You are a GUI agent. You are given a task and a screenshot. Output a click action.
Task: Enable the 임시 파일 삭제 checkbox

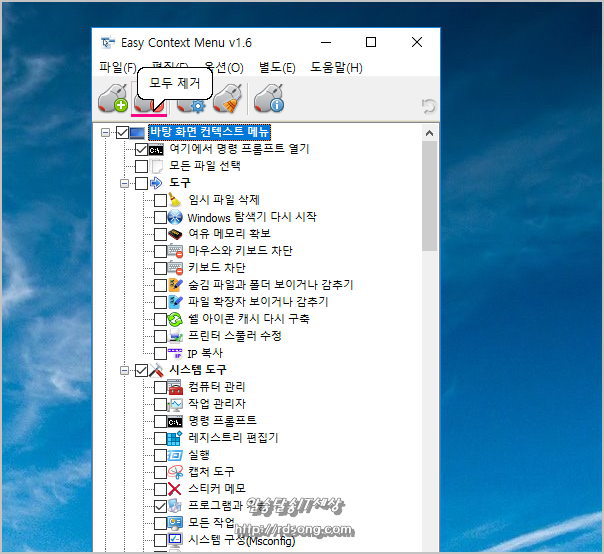coord(160,200)
